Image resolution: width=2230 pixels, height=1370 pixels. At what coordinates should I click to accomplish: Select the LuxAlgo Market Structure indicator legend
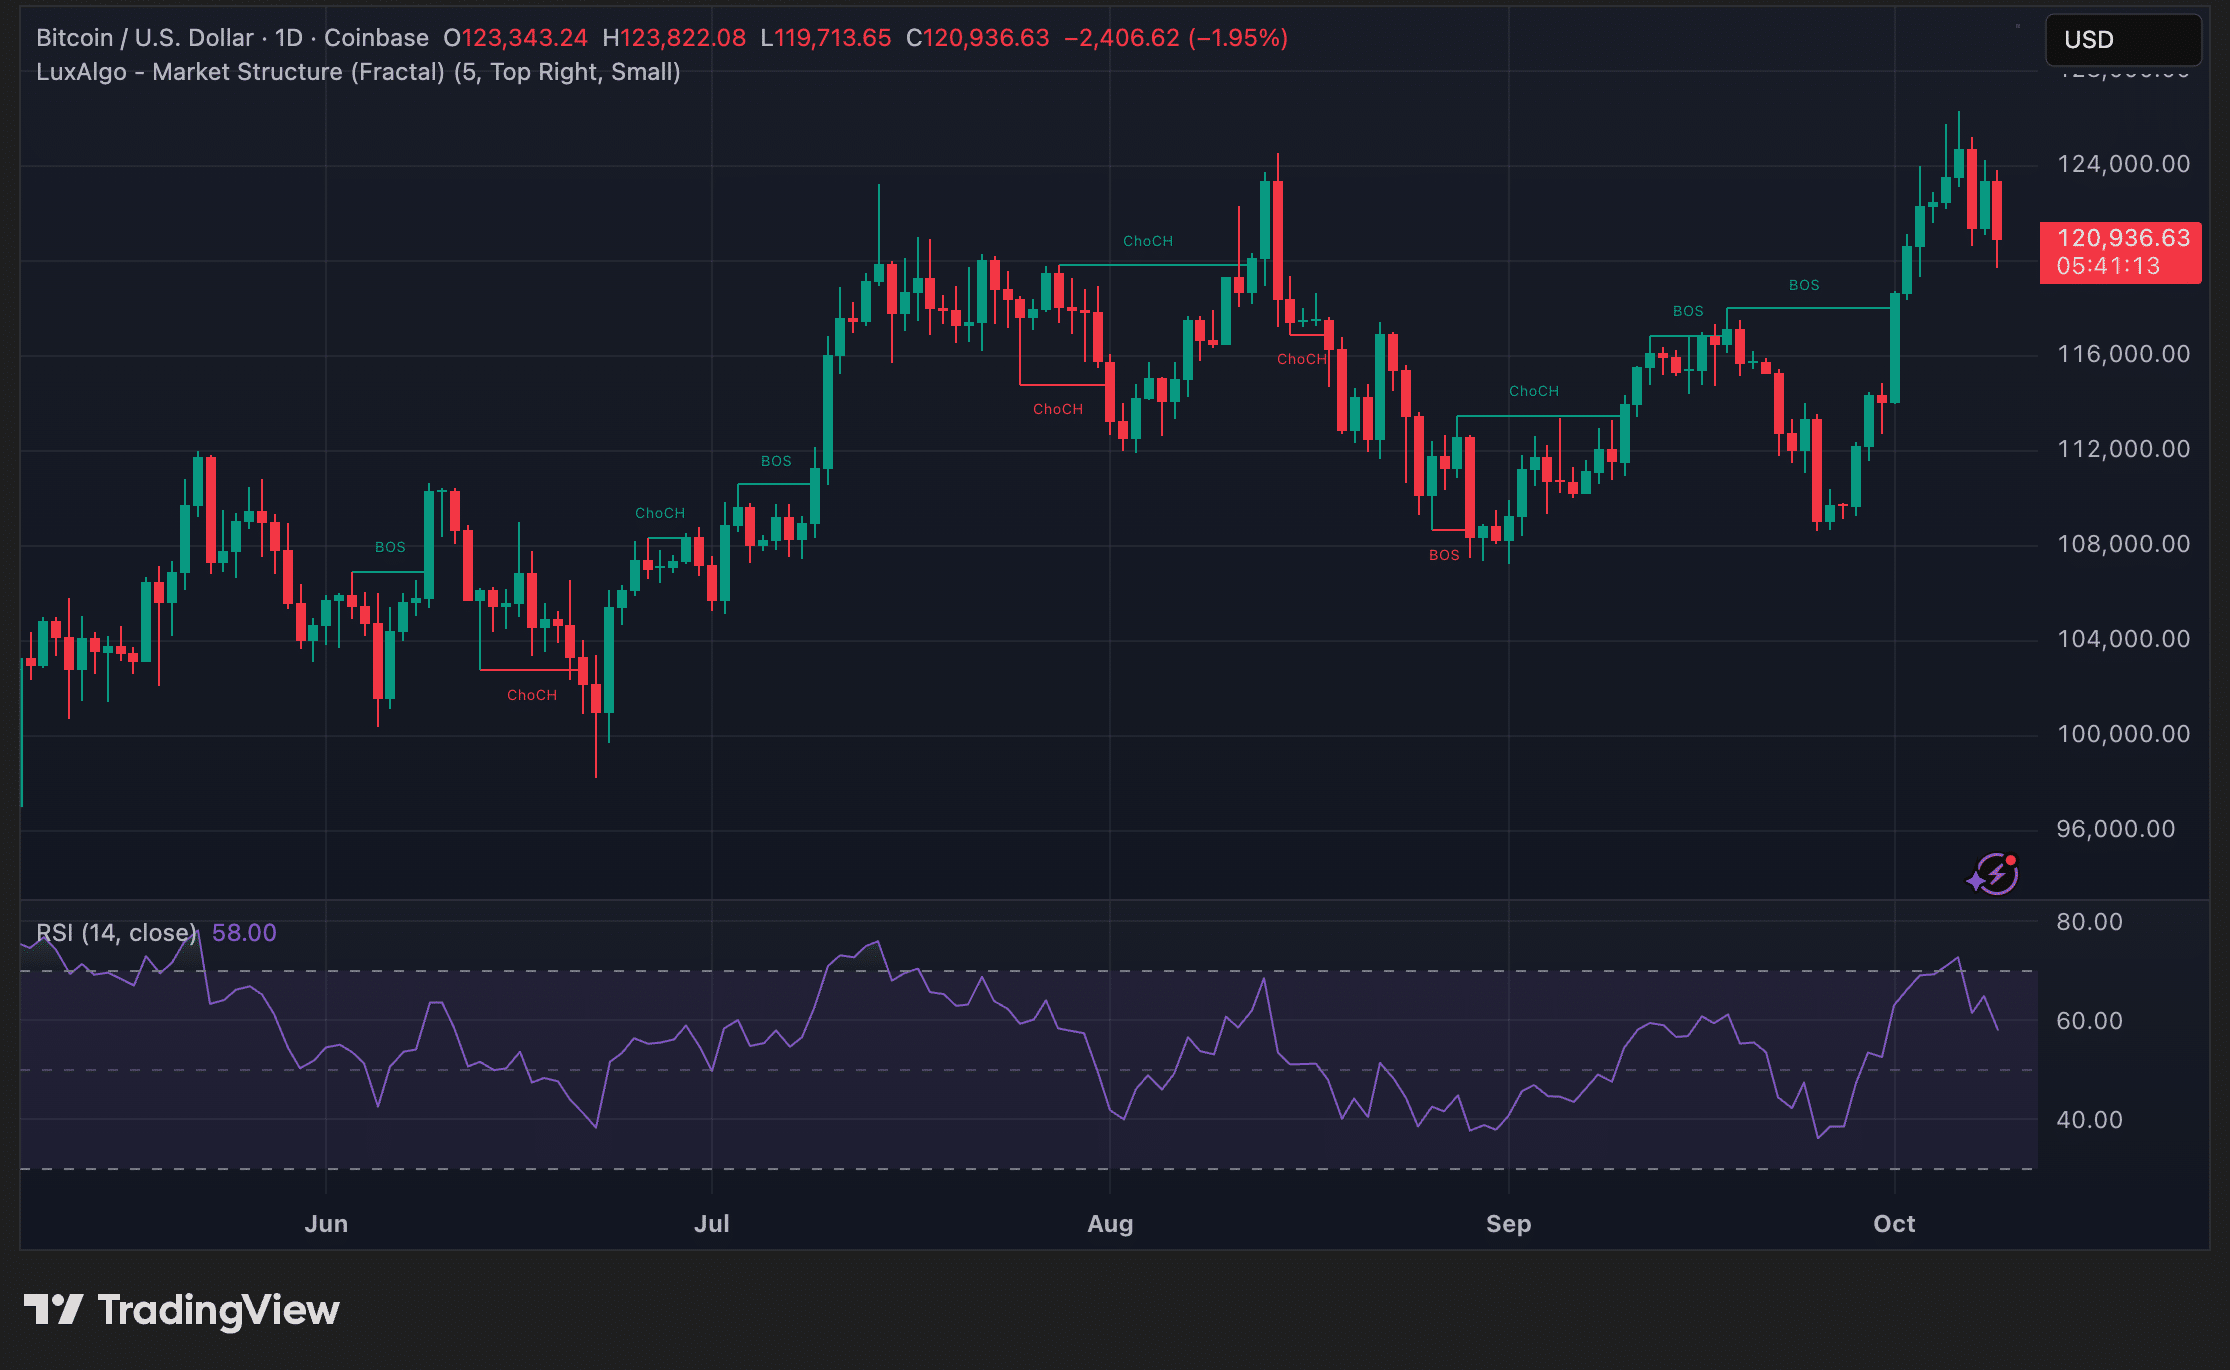tap(355, 71)
